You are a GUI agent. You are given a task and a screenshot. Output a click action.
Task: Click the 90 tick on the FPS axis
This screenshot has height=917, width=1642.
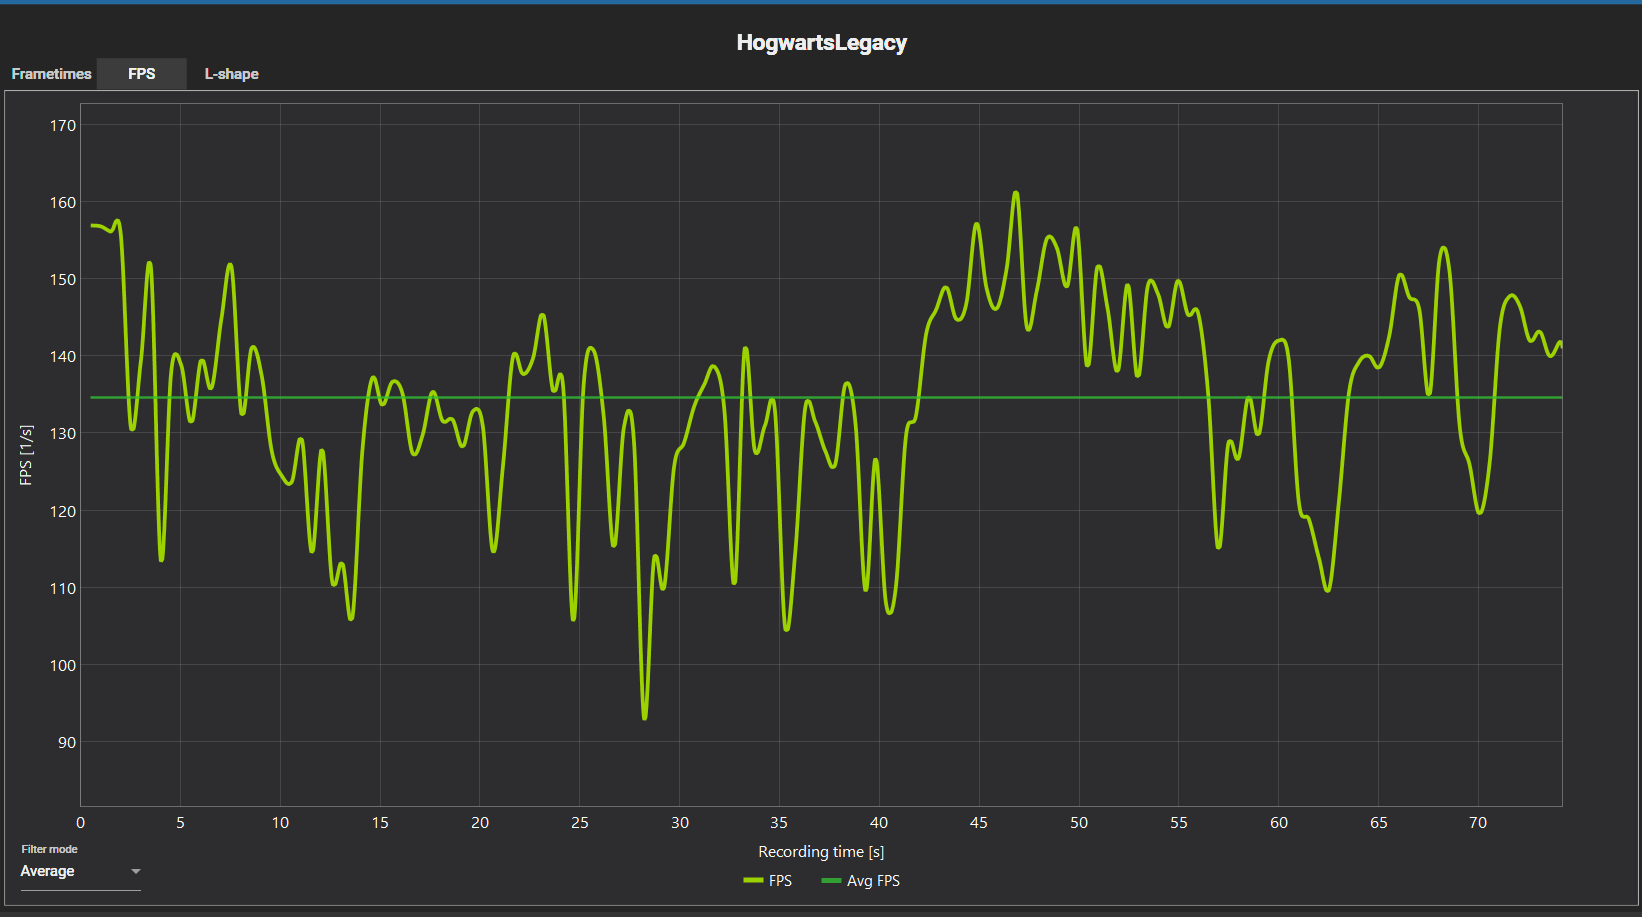67,742
